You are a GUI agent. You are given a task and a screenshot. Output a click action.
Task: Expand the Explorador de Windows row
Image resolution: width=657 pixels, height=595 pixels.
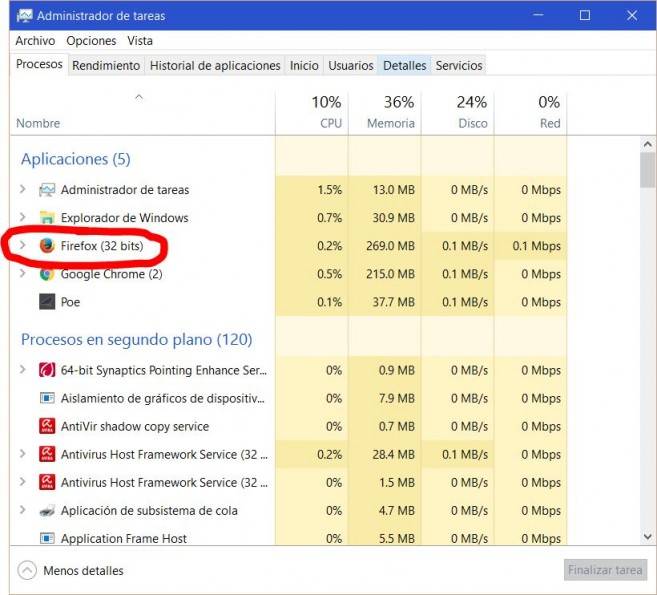pyautogui.click(x=23, y=217)
